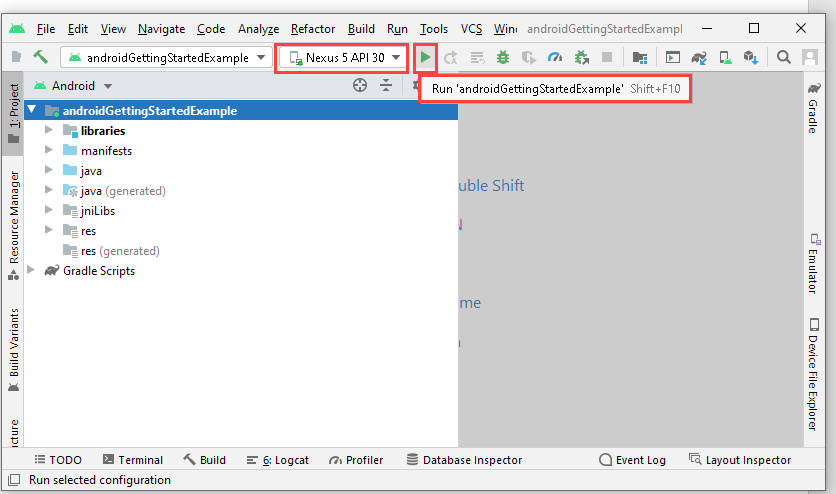Open the Gradle side panel tab
Image resolution: width=836 pixels, height=494 pixels.
click(x=813, y=108)
